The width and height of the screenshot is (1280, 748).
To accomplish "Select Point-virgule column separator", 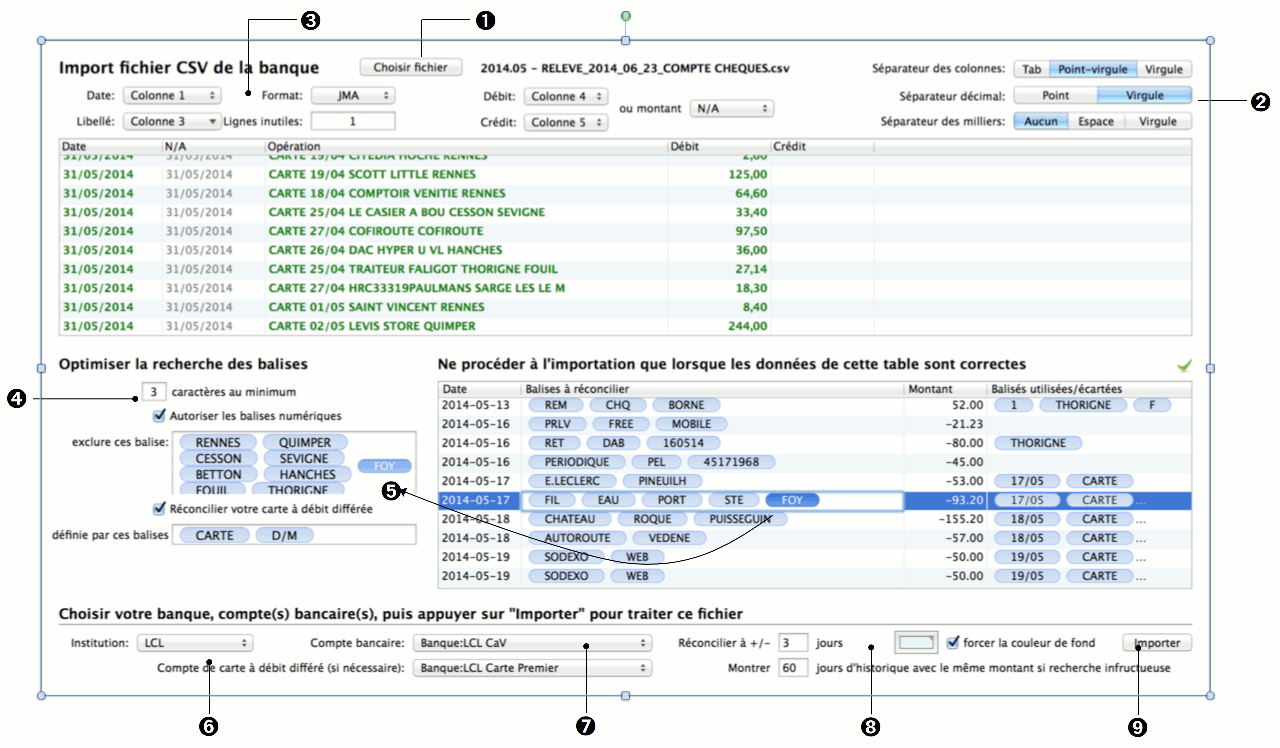I will click(1093, 69).
